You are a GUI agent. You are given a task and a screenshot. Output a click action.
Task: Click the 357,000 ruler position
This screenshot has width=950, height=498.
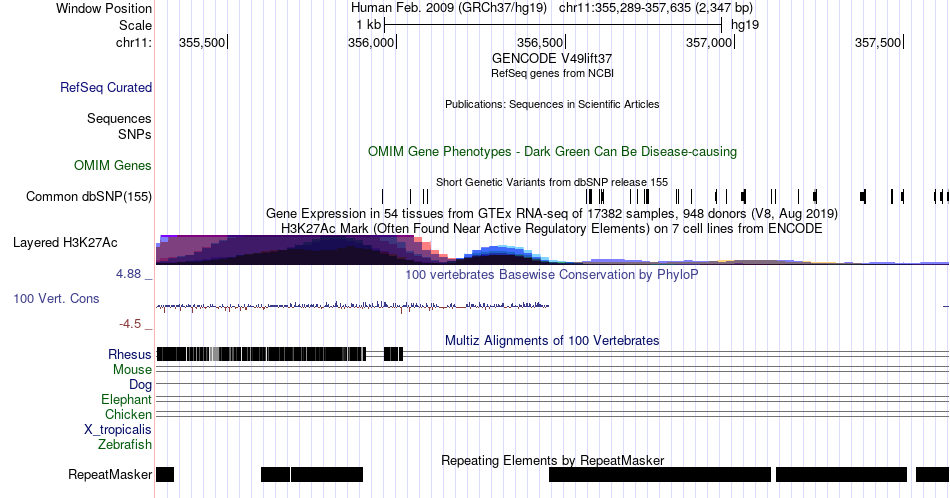(x=709, y=42)
